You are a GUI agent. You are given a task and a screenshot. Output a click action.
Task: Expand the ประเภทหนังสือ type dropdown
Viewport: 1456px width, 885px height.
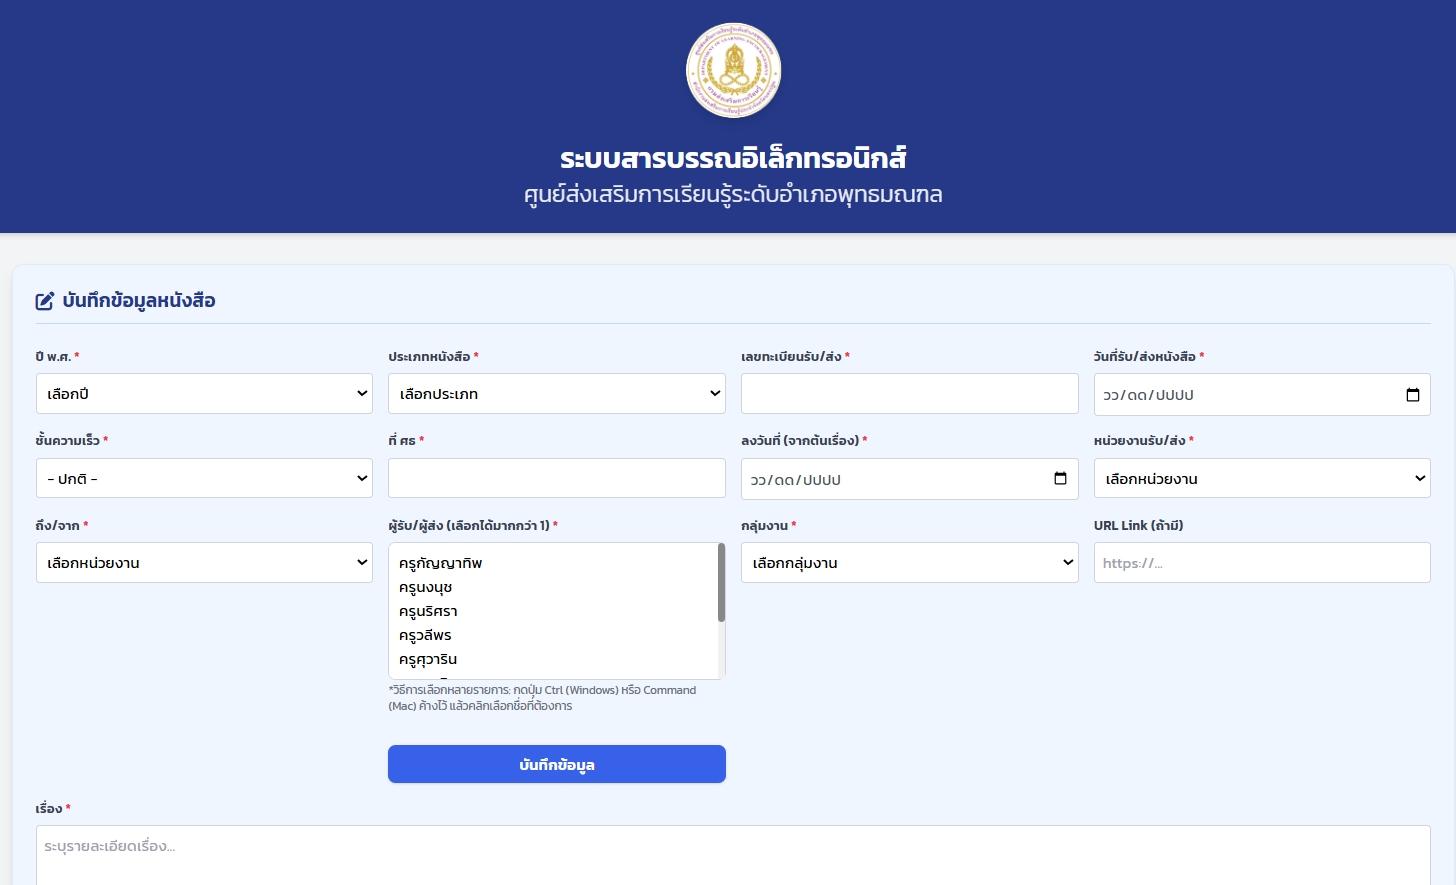(x=556, y=394)
